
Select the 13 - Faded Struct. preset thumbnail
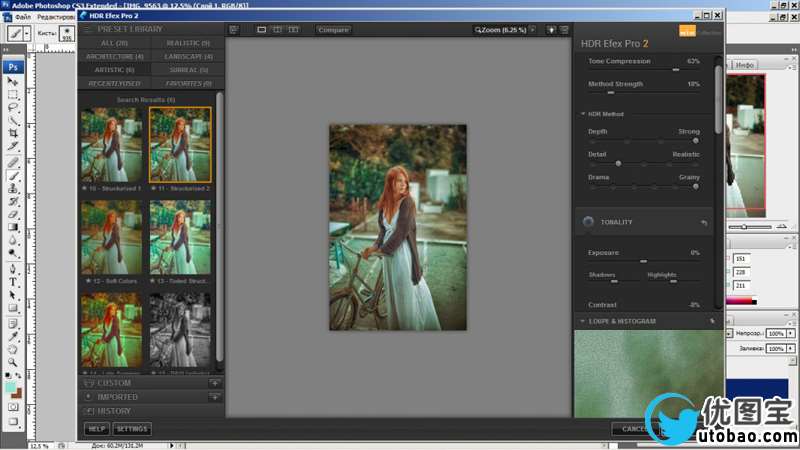tap(180, 237)
